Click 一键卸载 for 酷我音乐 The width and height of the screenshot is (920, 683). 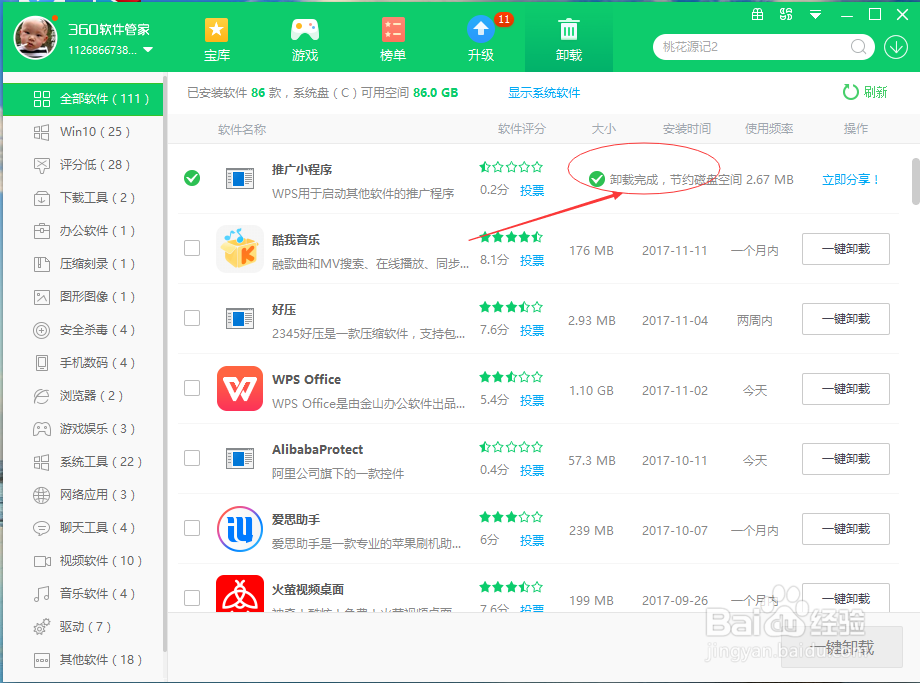tap(845, 249)
